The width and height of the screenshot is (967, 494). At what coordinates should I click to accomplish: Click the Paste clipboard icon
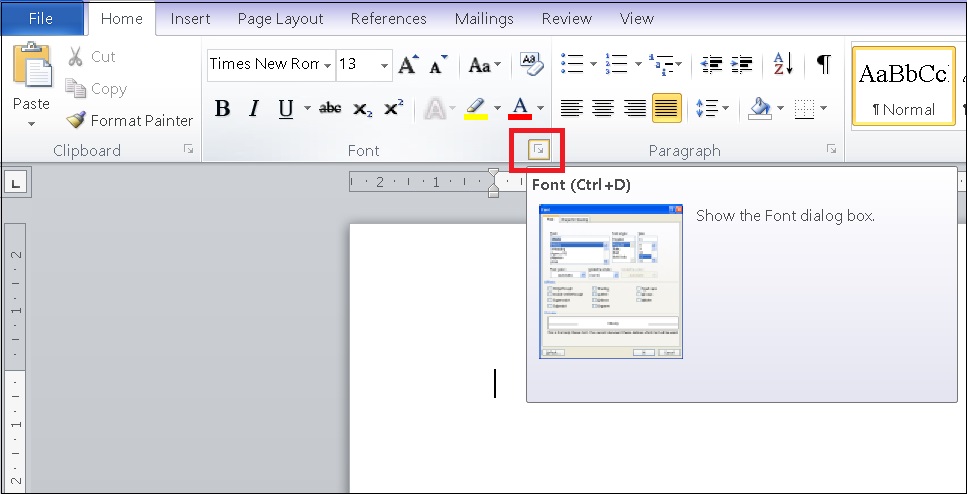[x=32, y=65]
